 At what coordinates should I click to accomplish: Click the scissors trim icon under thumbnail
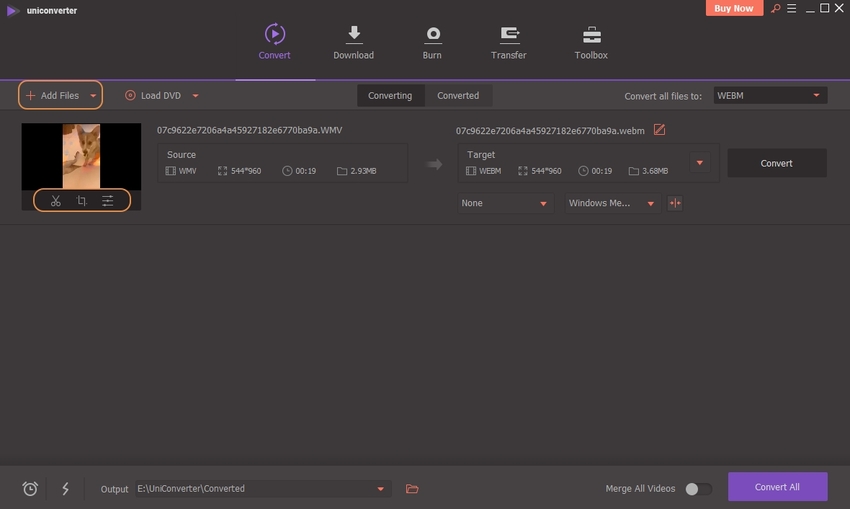click(x=56, y=201)
